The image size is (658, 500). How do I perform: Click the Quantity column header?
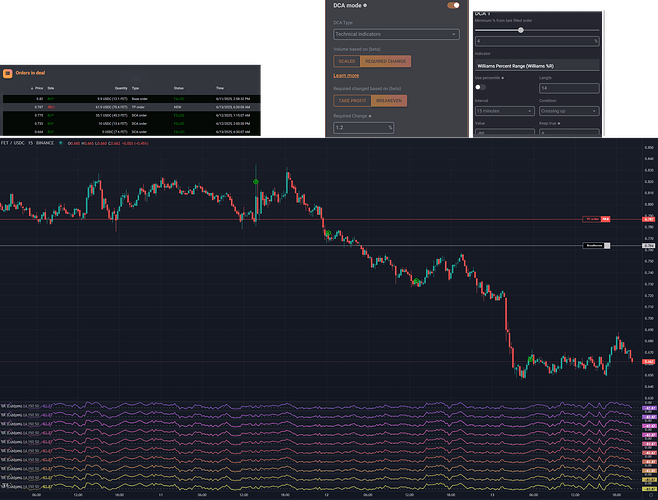click(121, 89)
